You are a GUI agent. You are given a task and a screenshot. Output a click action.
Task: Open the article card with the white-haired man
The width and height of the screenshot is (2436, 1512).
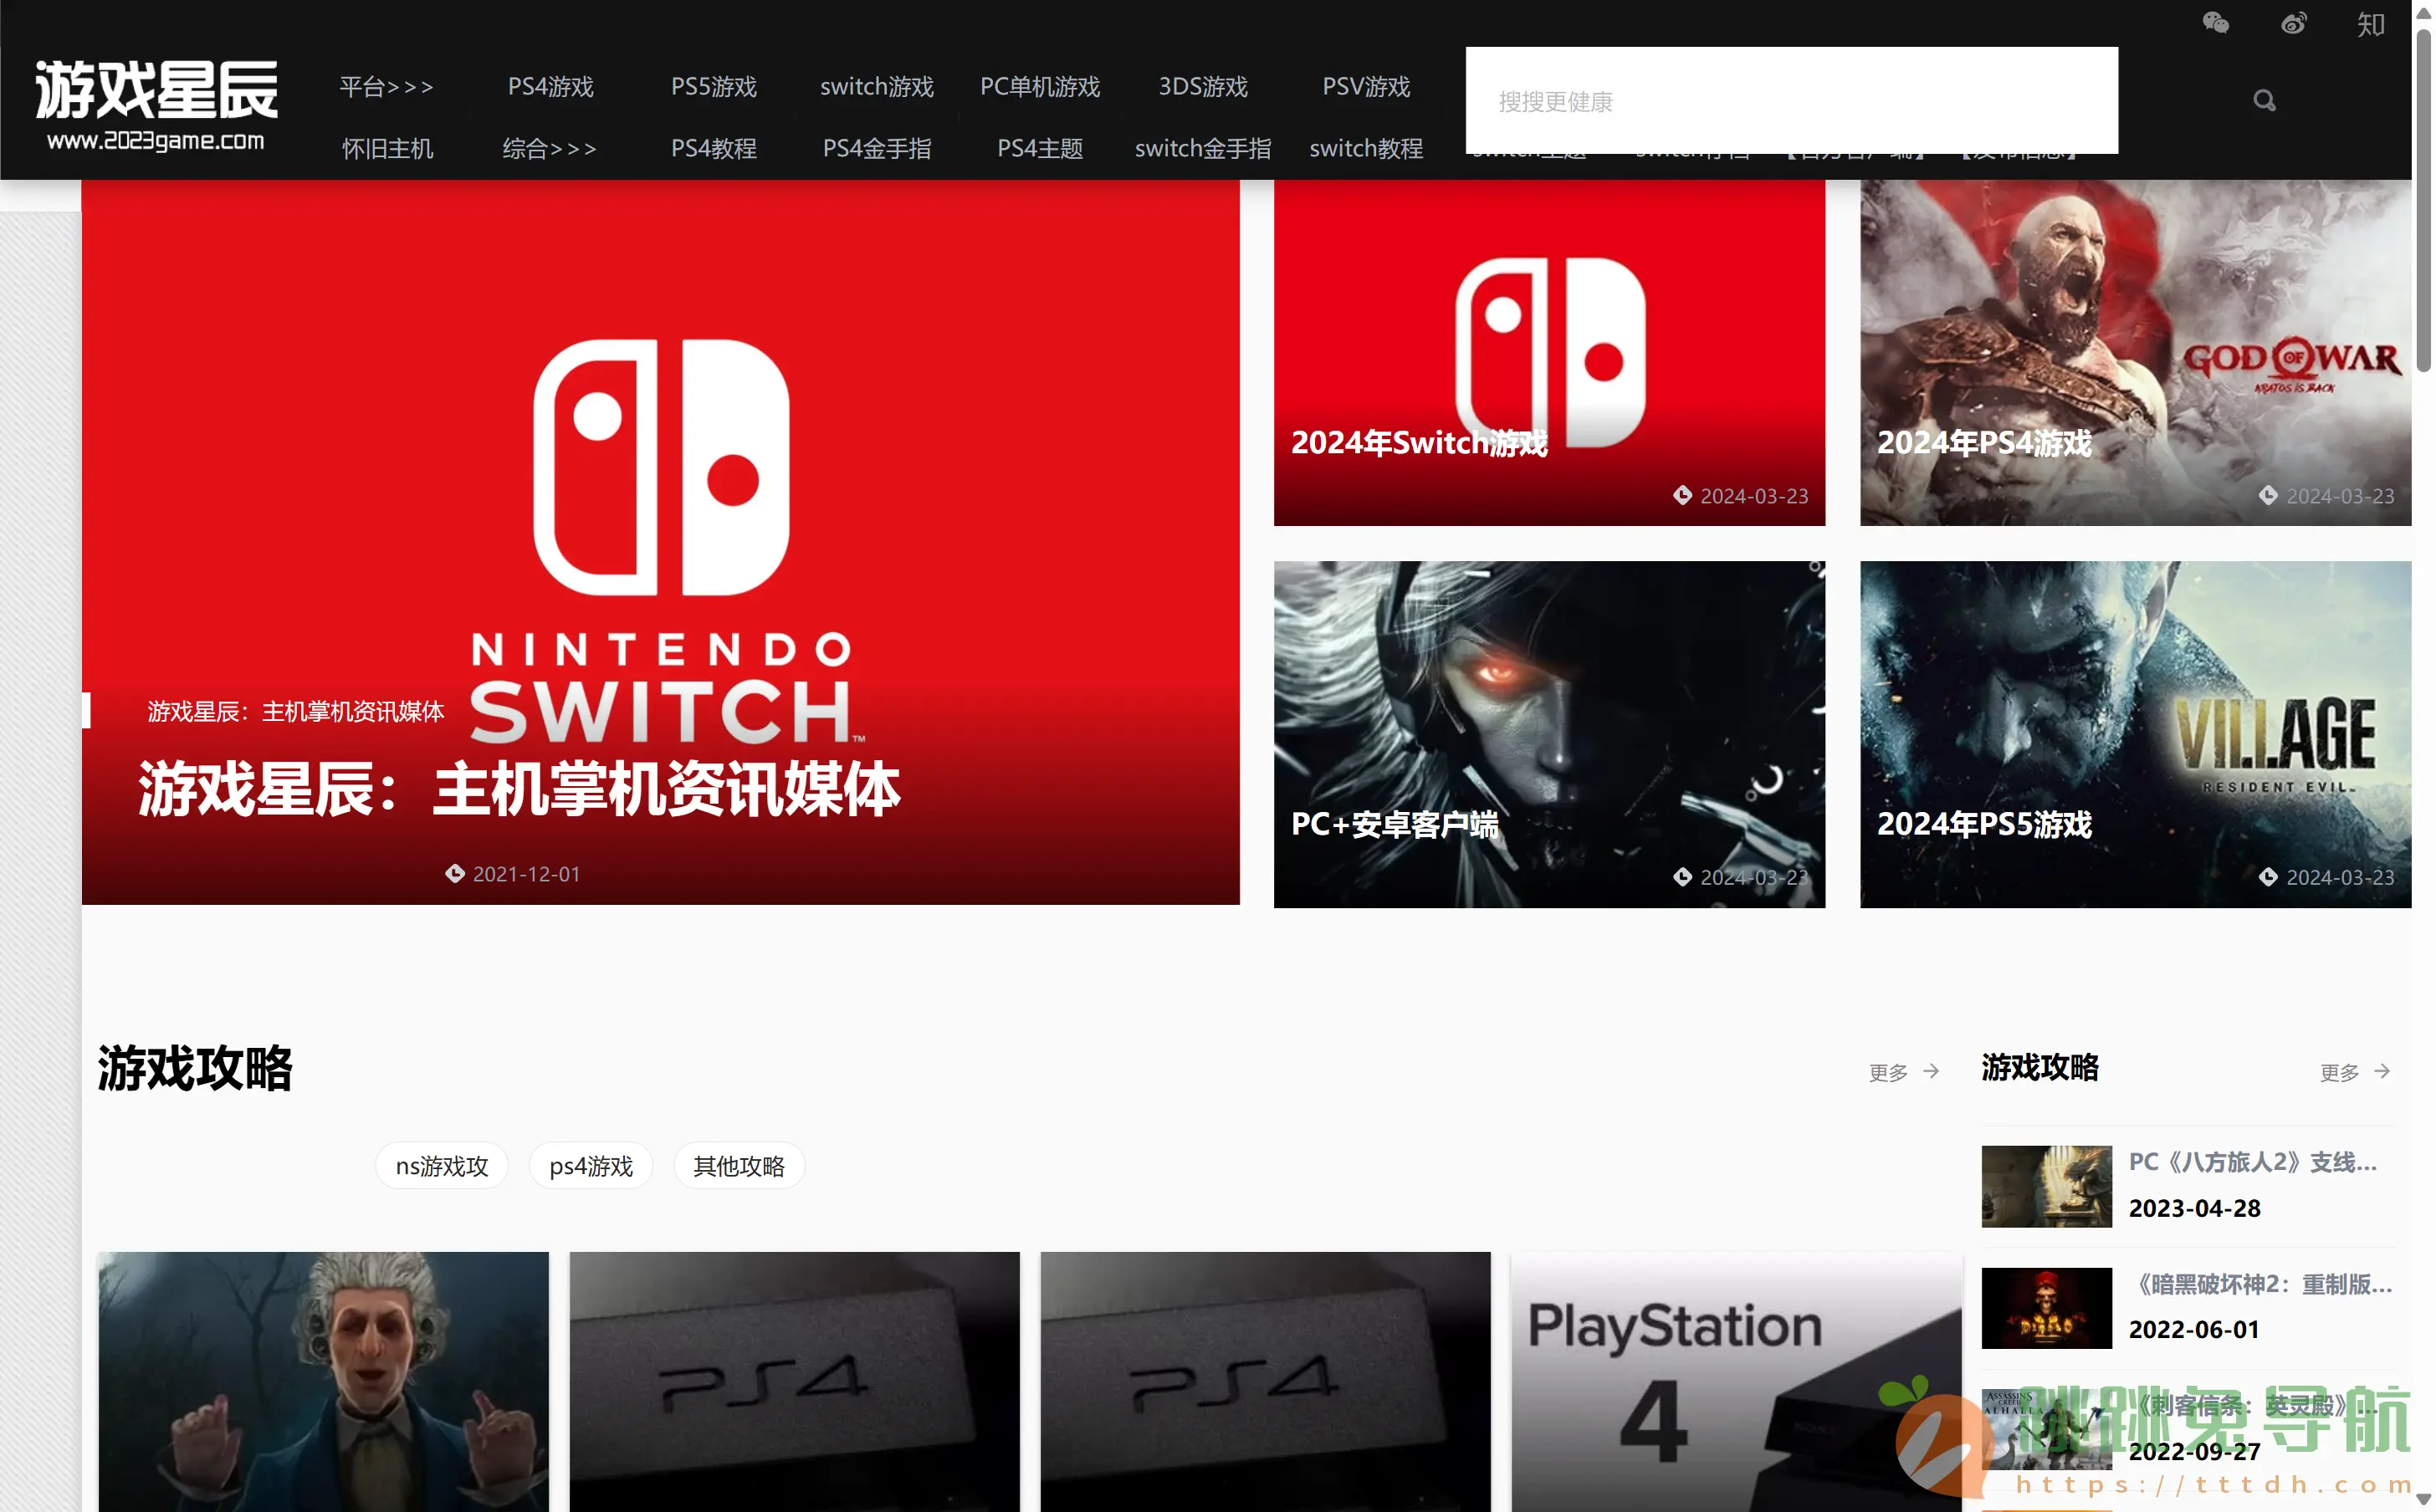pyautogui.click(x=323, y=1381)
